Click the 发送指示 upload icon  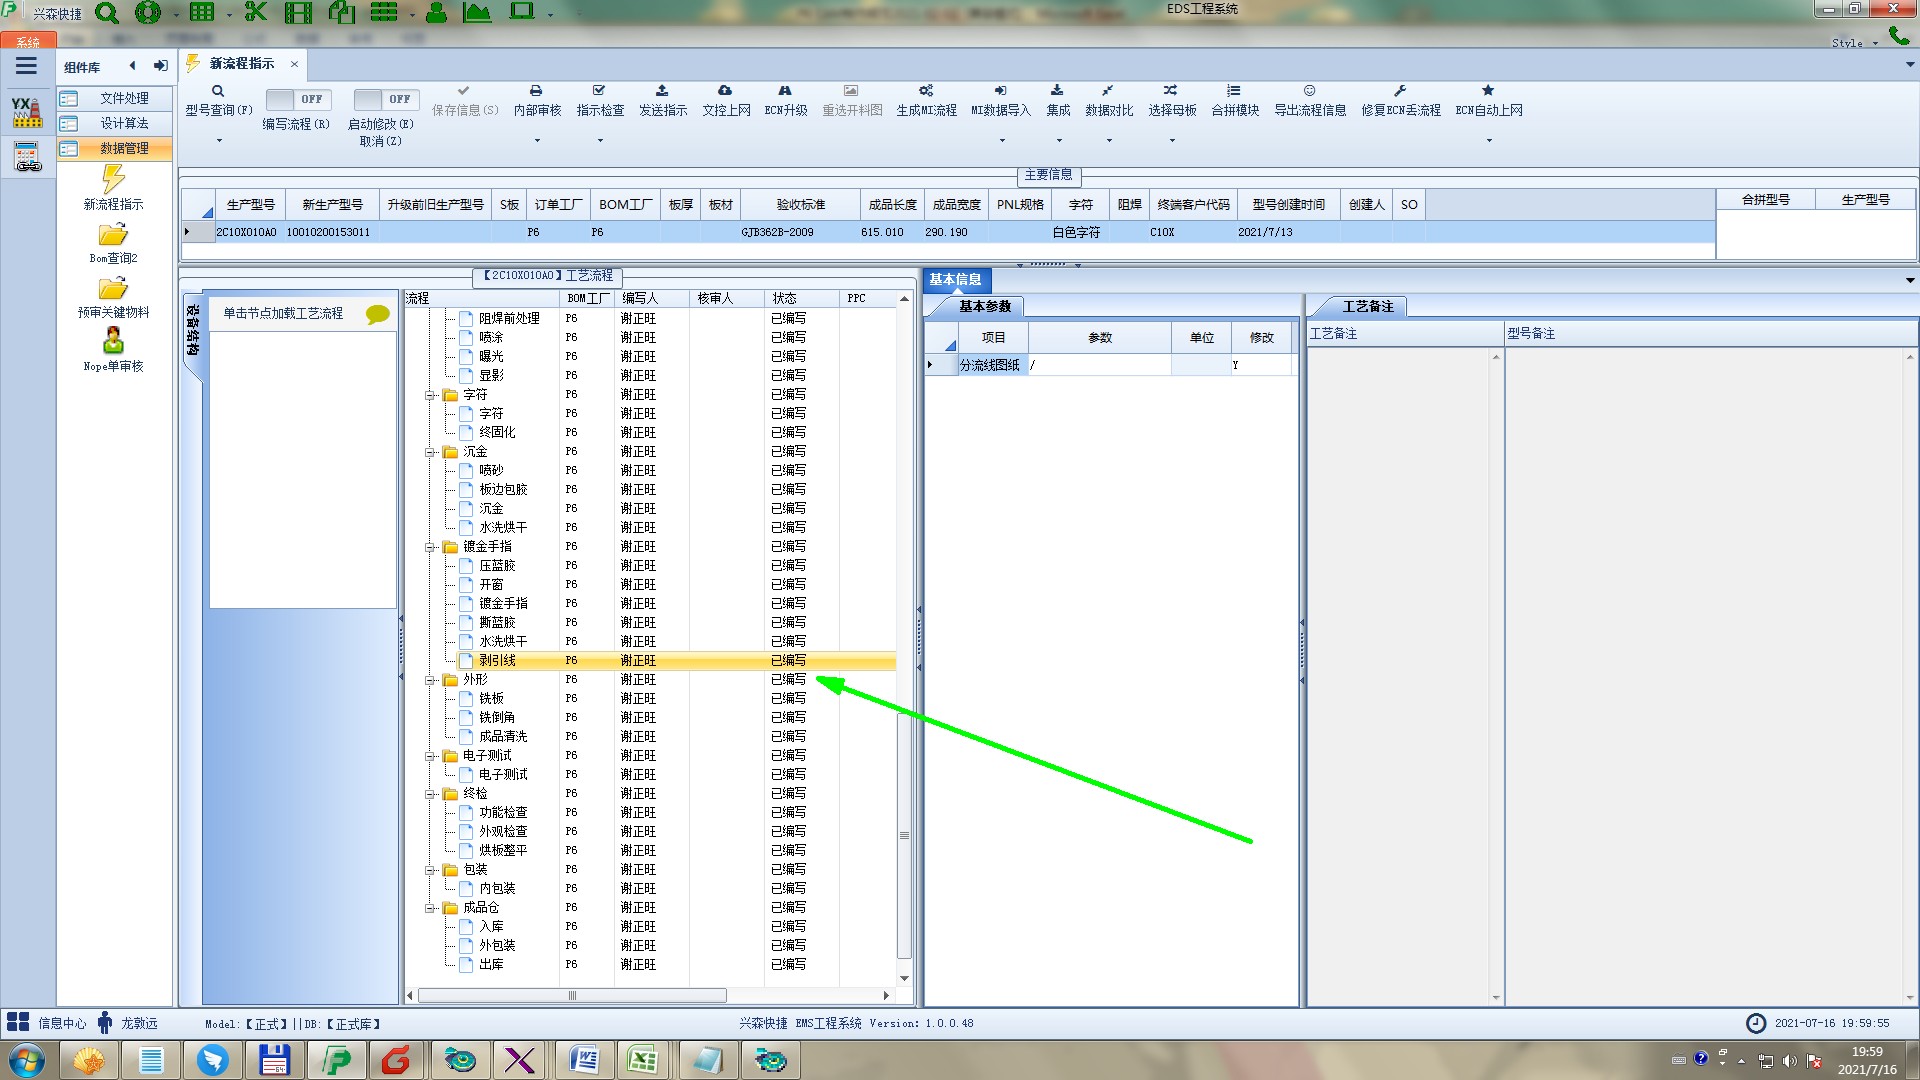(x=662, y=90)
